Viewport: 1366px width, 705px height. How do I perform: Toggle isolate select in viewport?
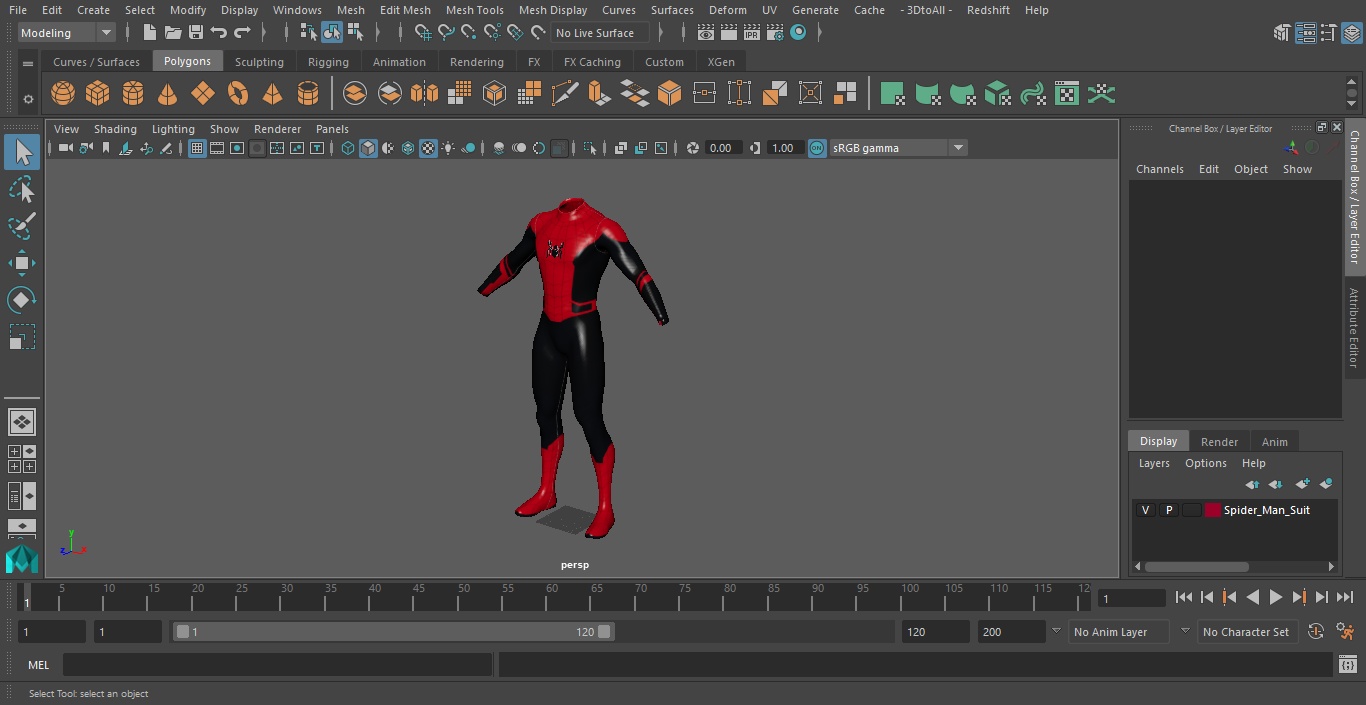(x=590, y=148)
